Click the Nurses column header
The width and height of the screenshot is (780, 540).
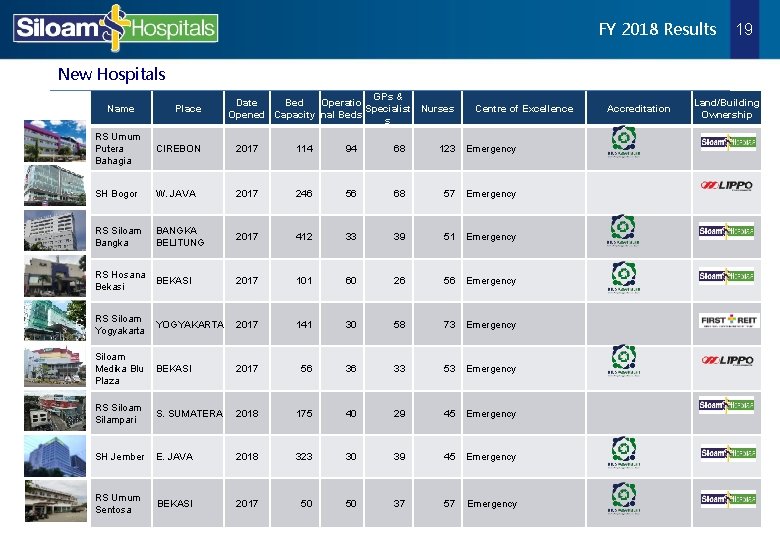(437, 108)
